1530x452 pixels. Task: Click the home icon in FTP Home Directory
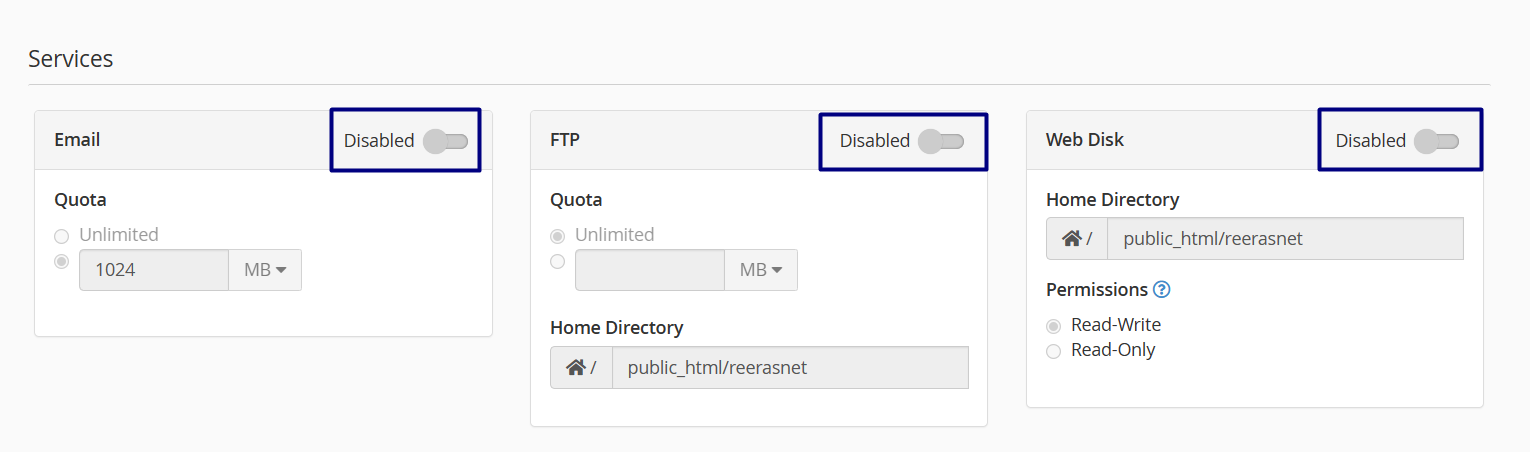point(575,368)
